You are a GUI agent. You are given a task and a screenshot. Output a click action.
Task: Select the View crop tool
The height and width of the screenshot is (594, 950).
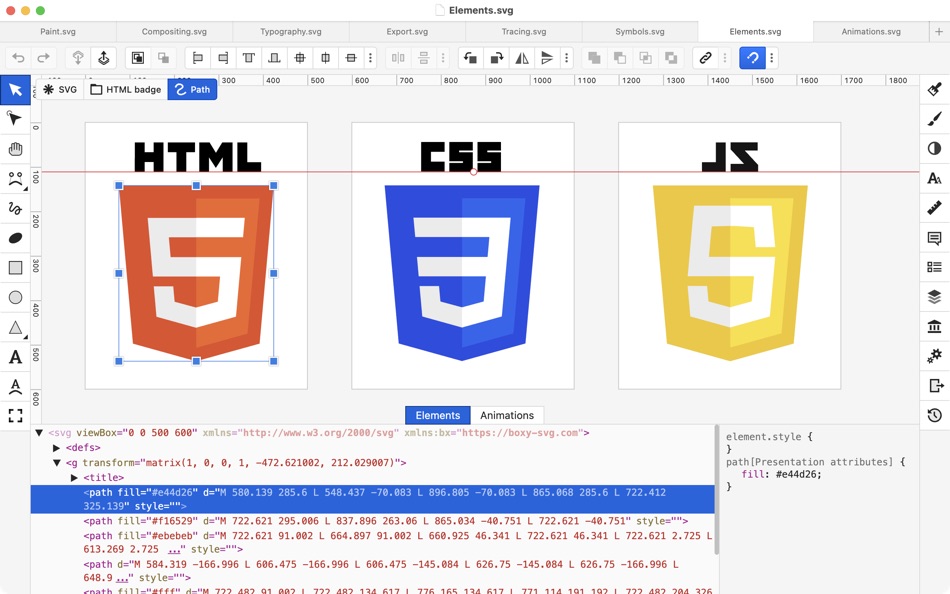[15, 415]
